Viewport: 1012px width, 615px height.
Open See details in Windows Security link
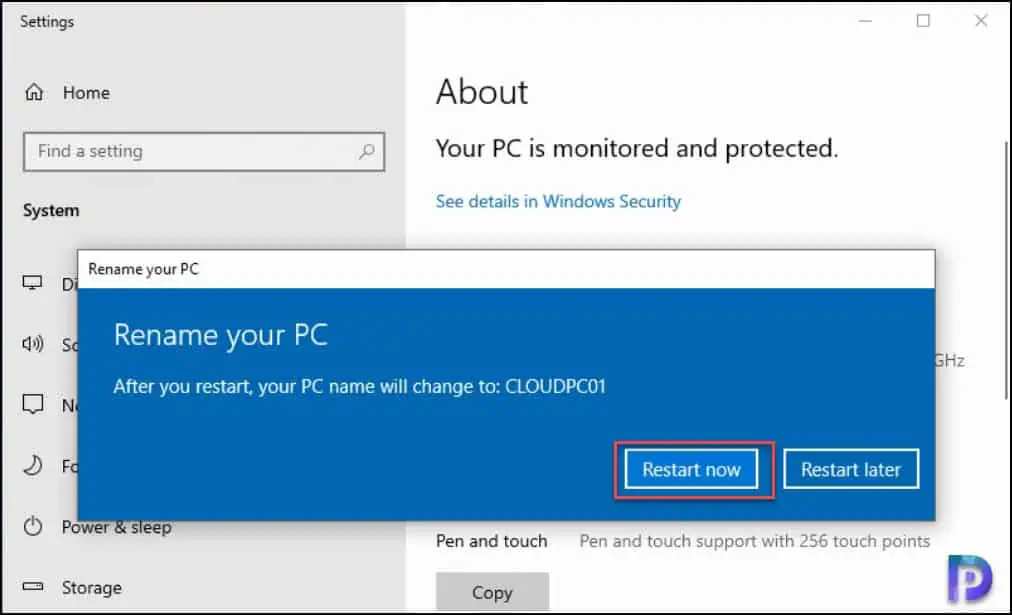click(558, 201)
